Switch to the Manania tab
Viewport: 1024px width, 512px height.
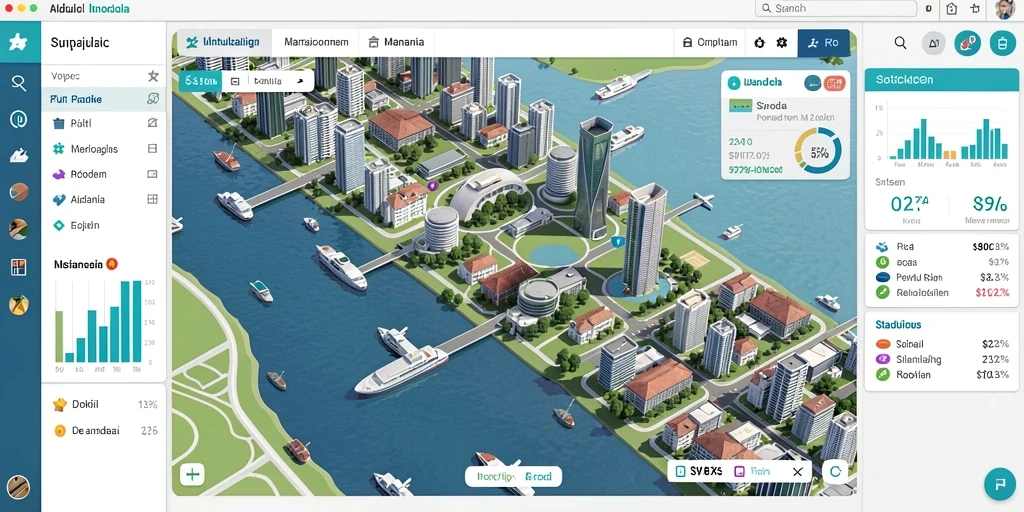(396, 42)
